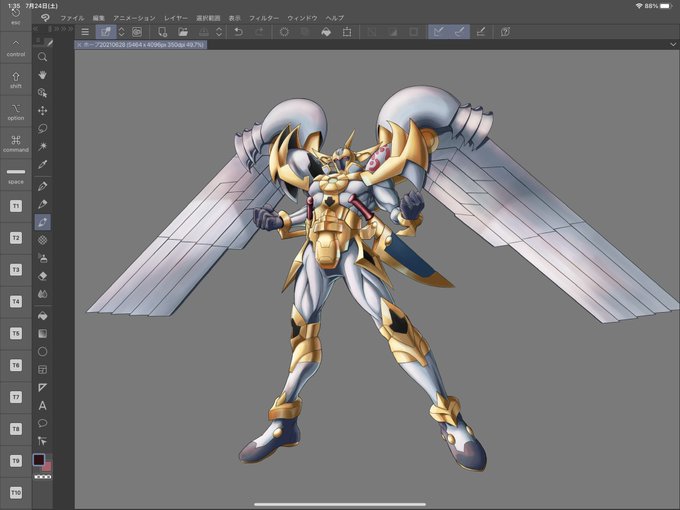This screenshot has width=680, height=510.
Task: Toggle the control modifier key
Action: [16, 48]
